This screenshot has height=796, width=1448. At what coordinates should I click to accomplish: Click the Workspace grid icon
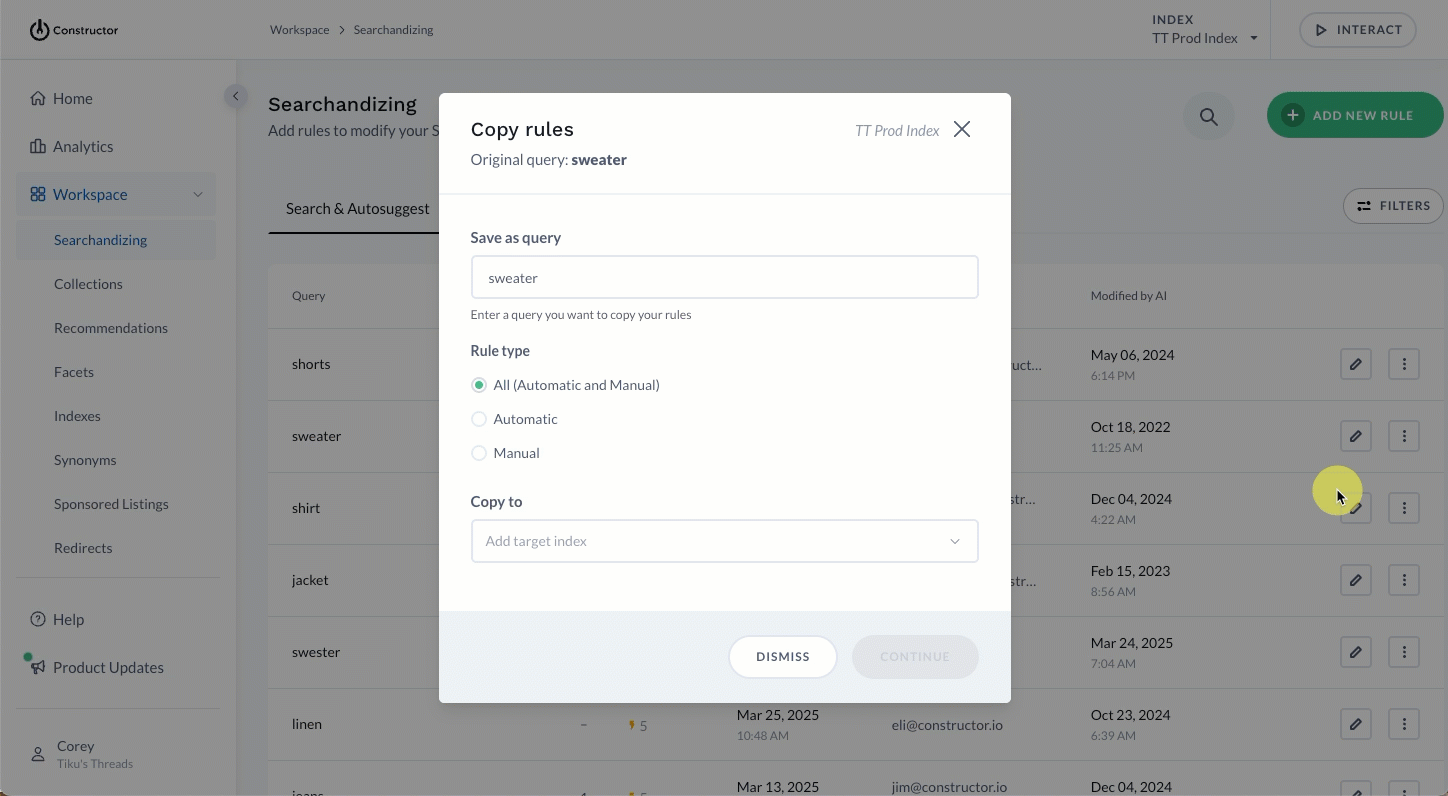[38, 194]
